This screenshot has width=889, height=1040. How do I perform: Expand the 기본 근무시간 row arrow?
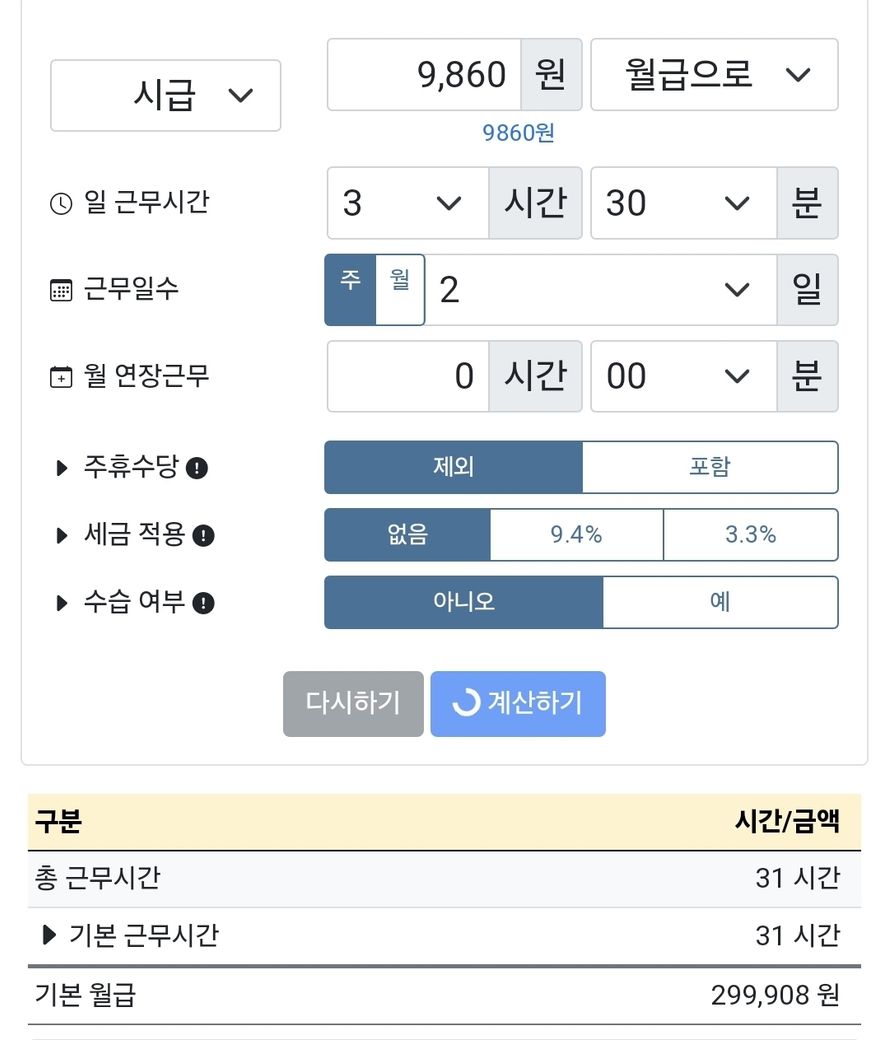click(x=49, y=936)
